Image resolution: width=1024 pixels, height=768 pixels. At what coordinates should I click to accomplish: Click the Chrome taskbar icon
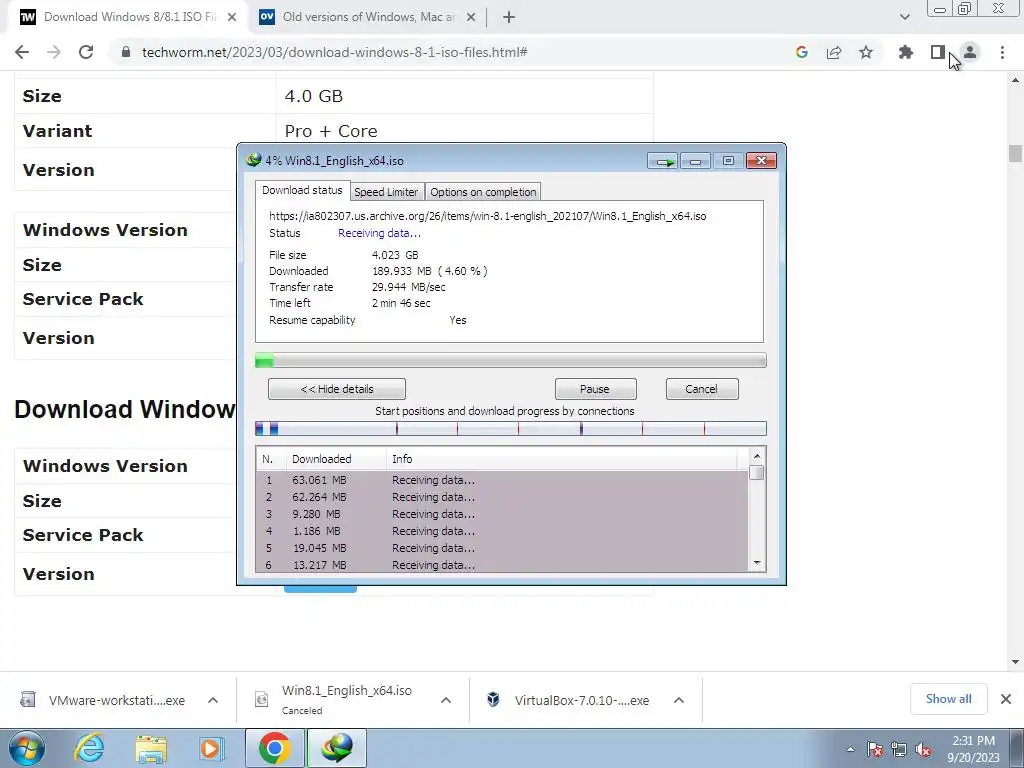tap(274, 748)
